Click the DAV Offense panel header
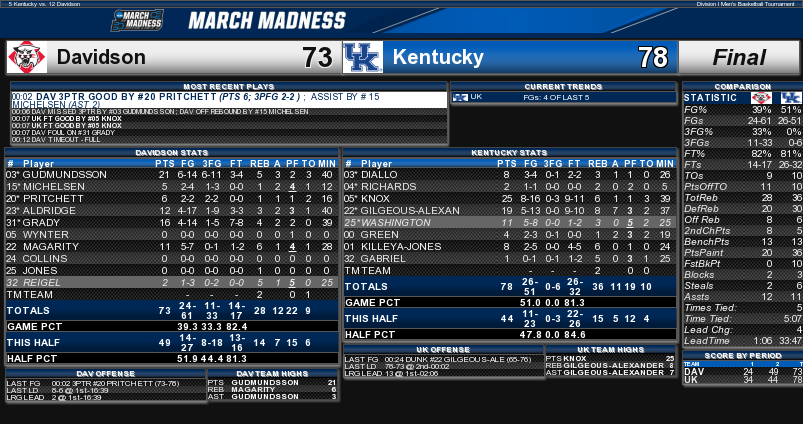The width and height of the screenshot is (803, 424). pyautogui.click(x=106, y=374)
